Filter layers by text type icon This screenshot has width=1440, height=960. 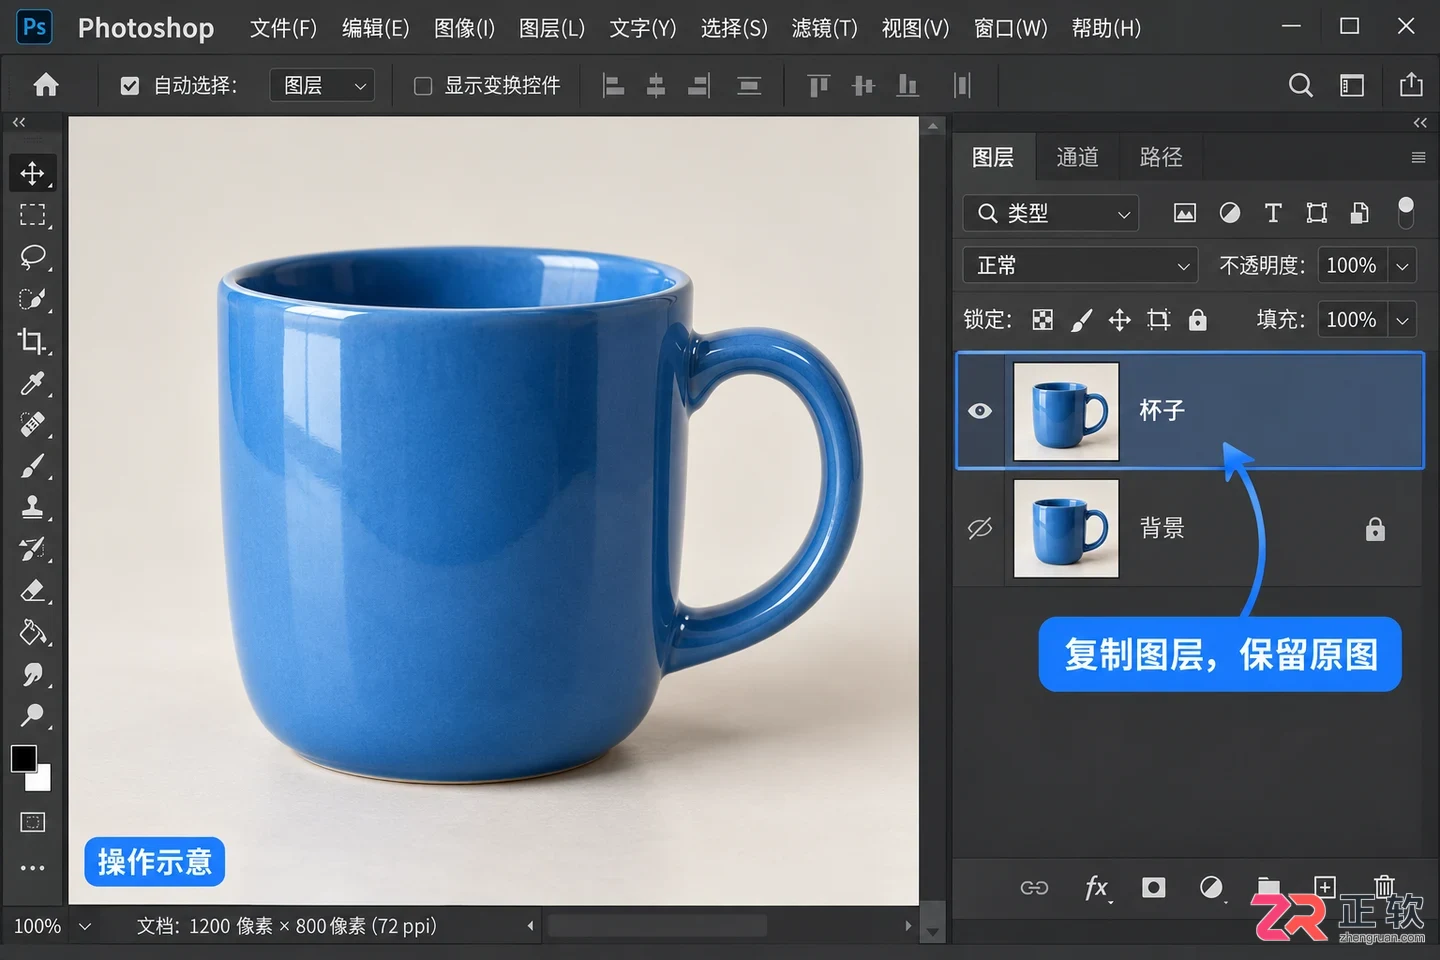tap(1272, 212)
